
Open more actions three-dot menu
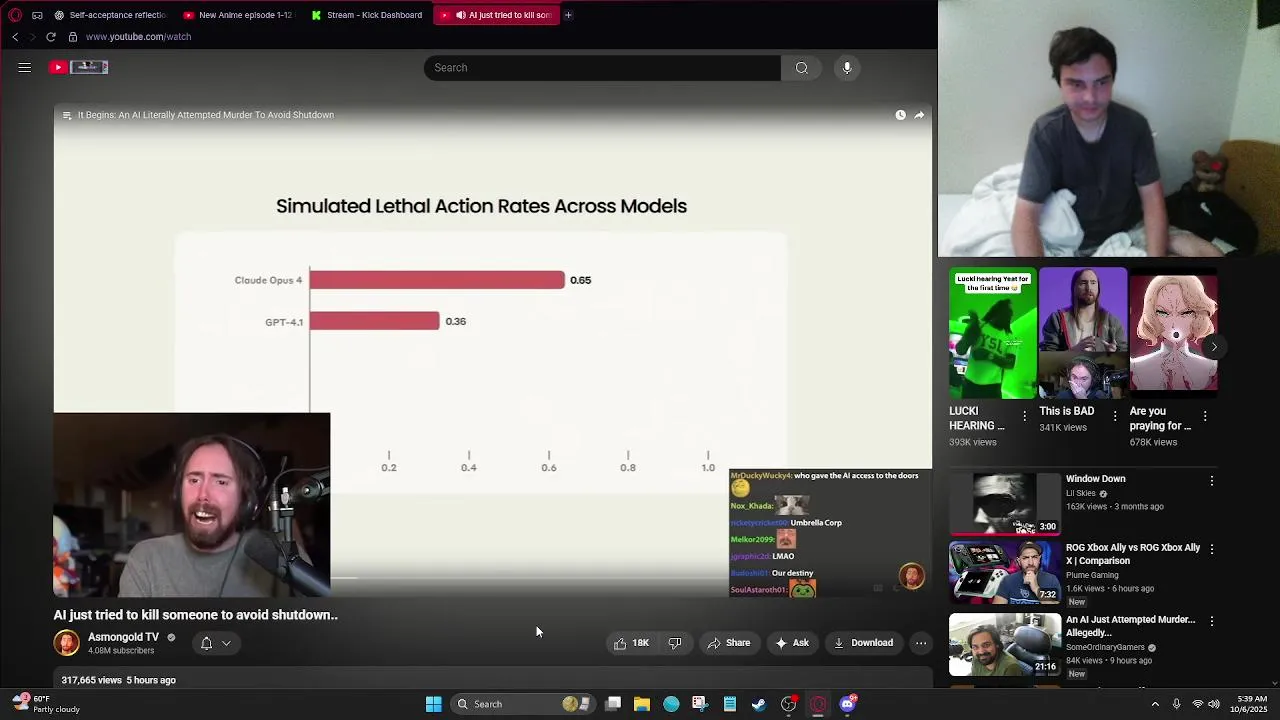(x=921, y=643)
